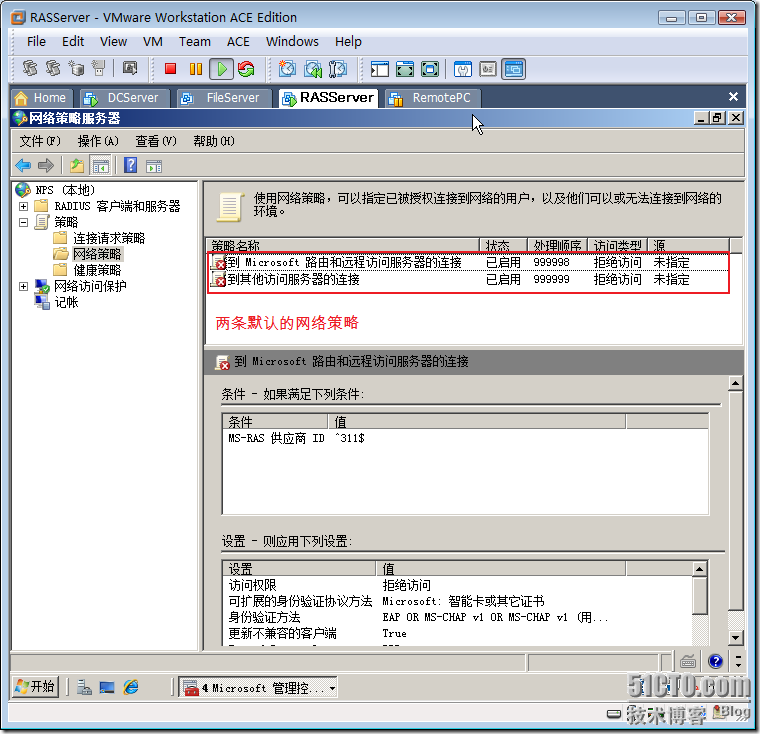Switch to the Home tab
Viewport: 760px width, 734px height.
pyautogui.click(x=42, y=98)
